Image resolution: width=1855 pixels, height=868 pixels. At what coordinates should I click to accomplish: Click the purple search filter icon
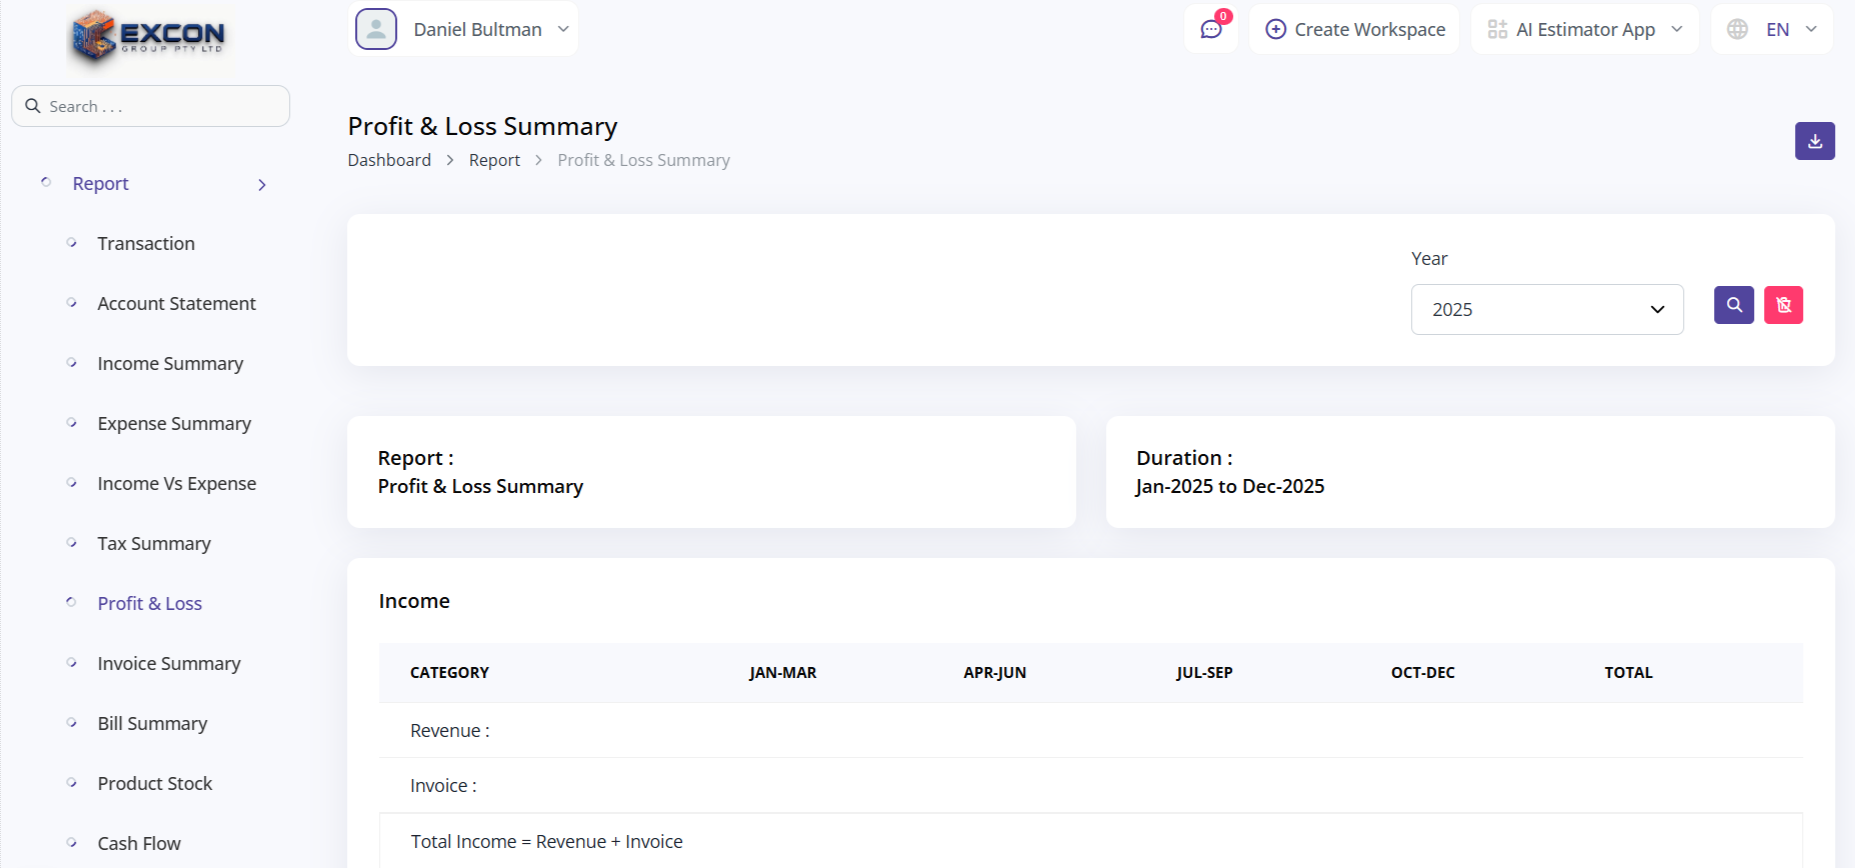click(1733, 305)
